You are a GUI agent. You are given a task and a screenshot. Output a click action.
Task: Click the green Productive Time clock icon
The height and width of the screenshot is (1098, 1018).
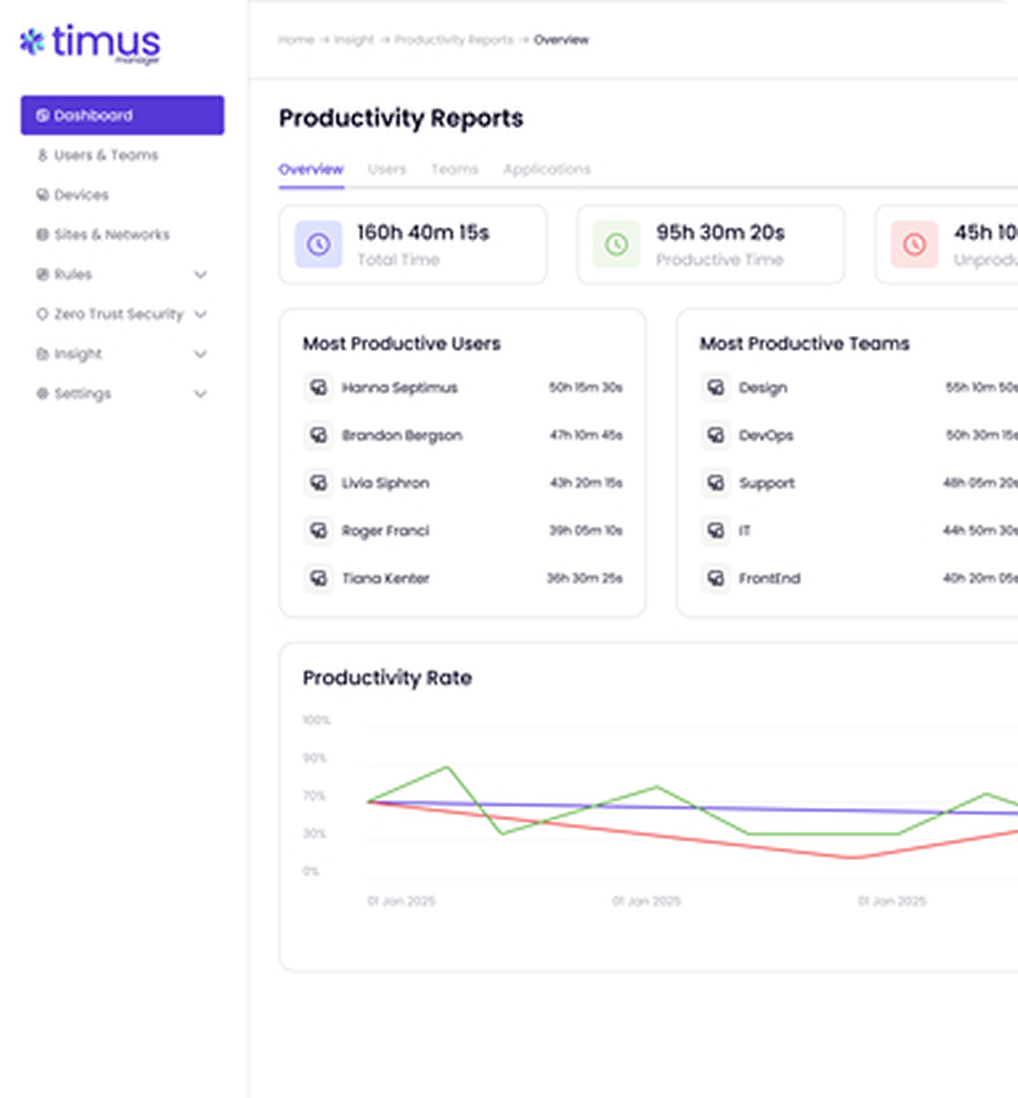[x=617, y=244]
